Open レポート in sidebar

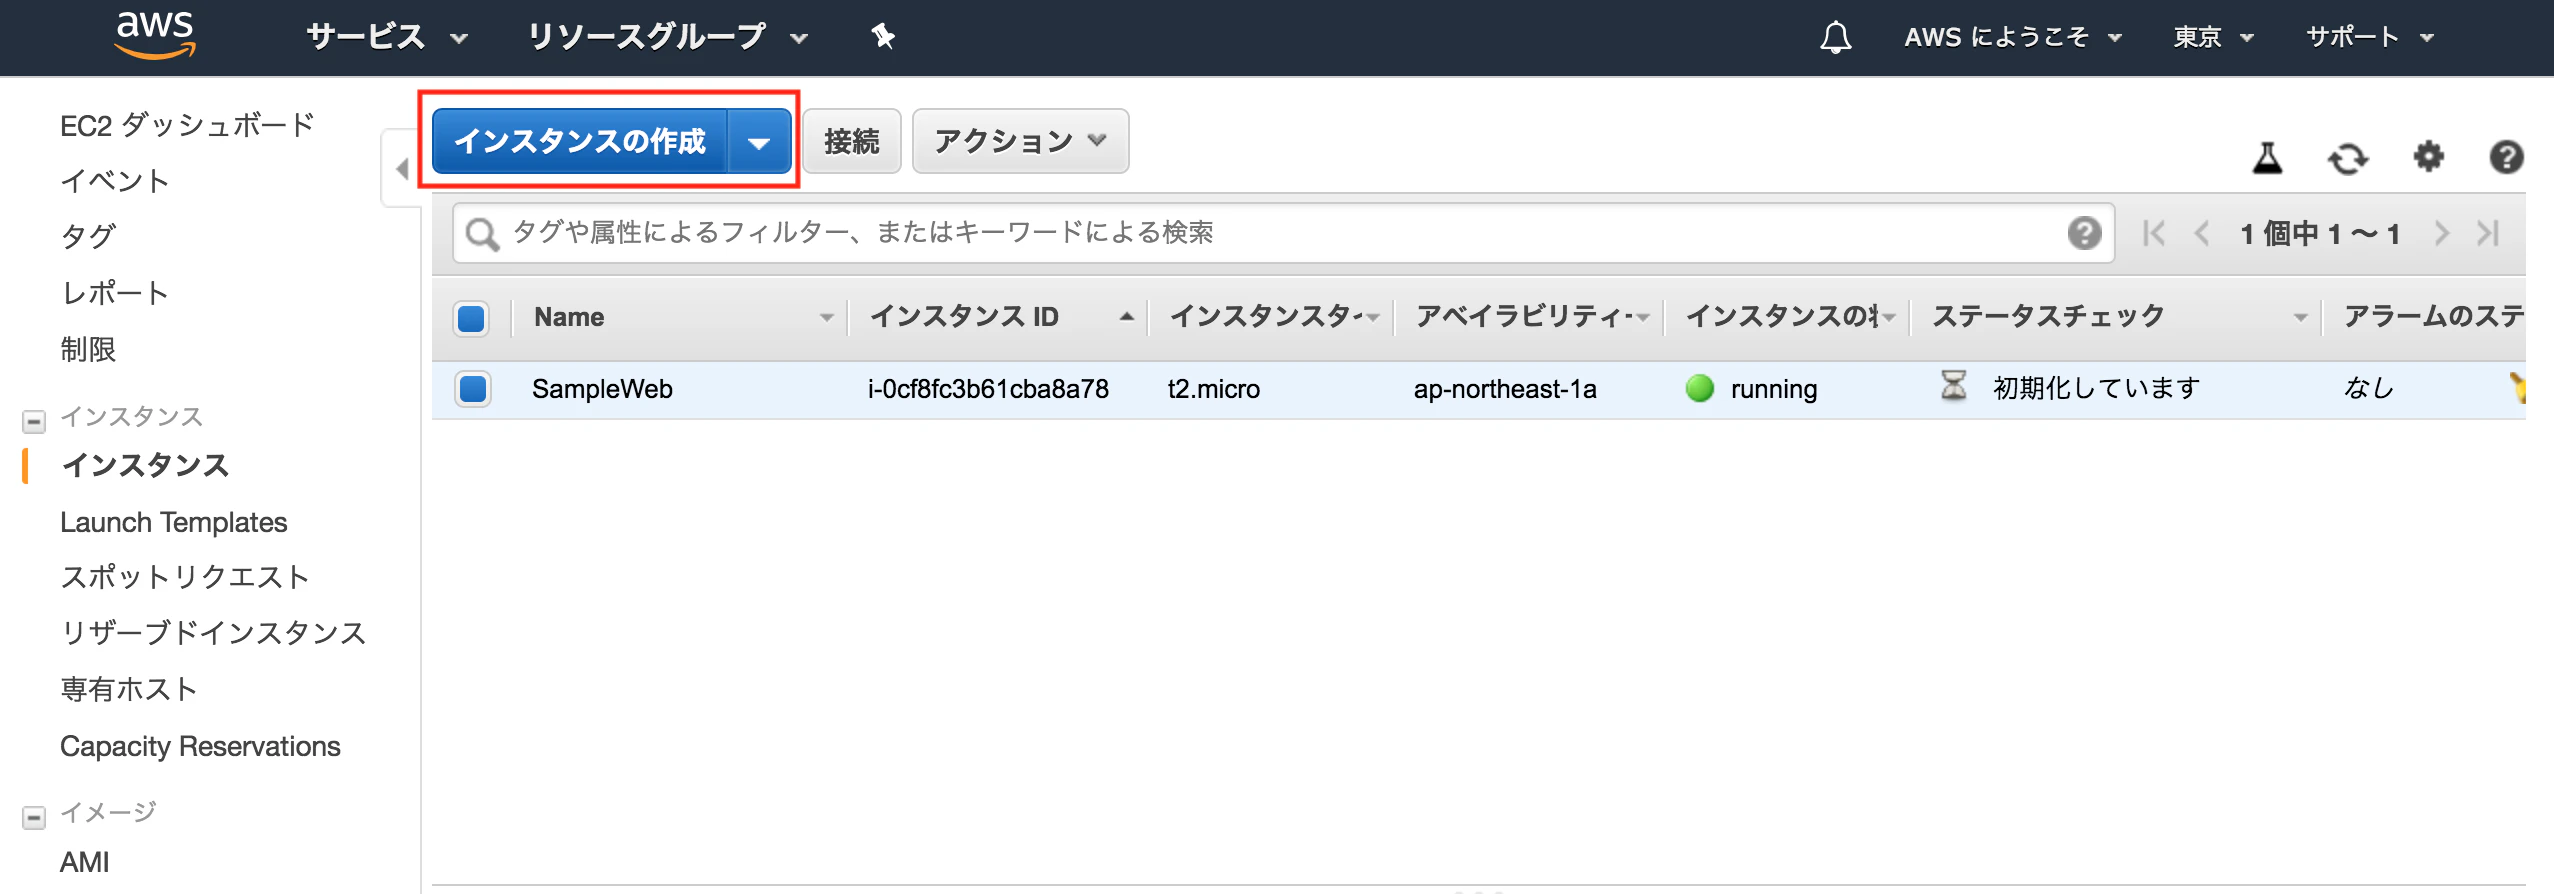(115, 293)
